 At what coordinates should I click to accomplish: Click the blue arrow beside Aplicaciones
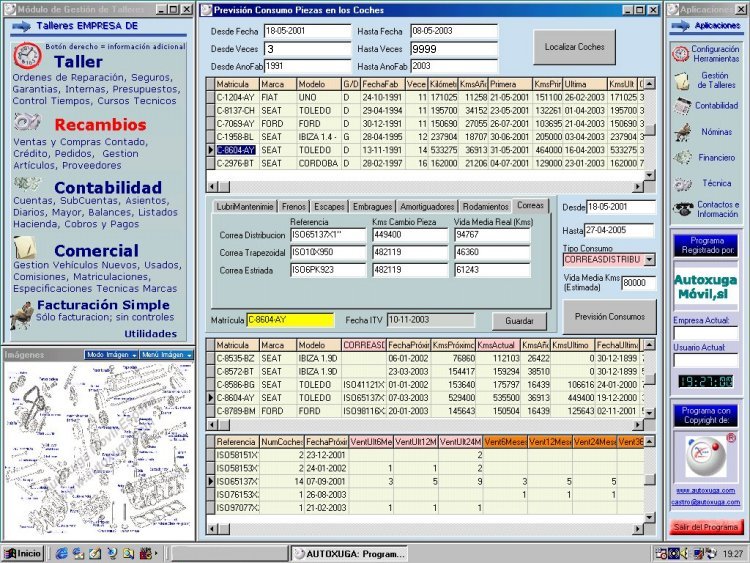(x=680, y=26)
